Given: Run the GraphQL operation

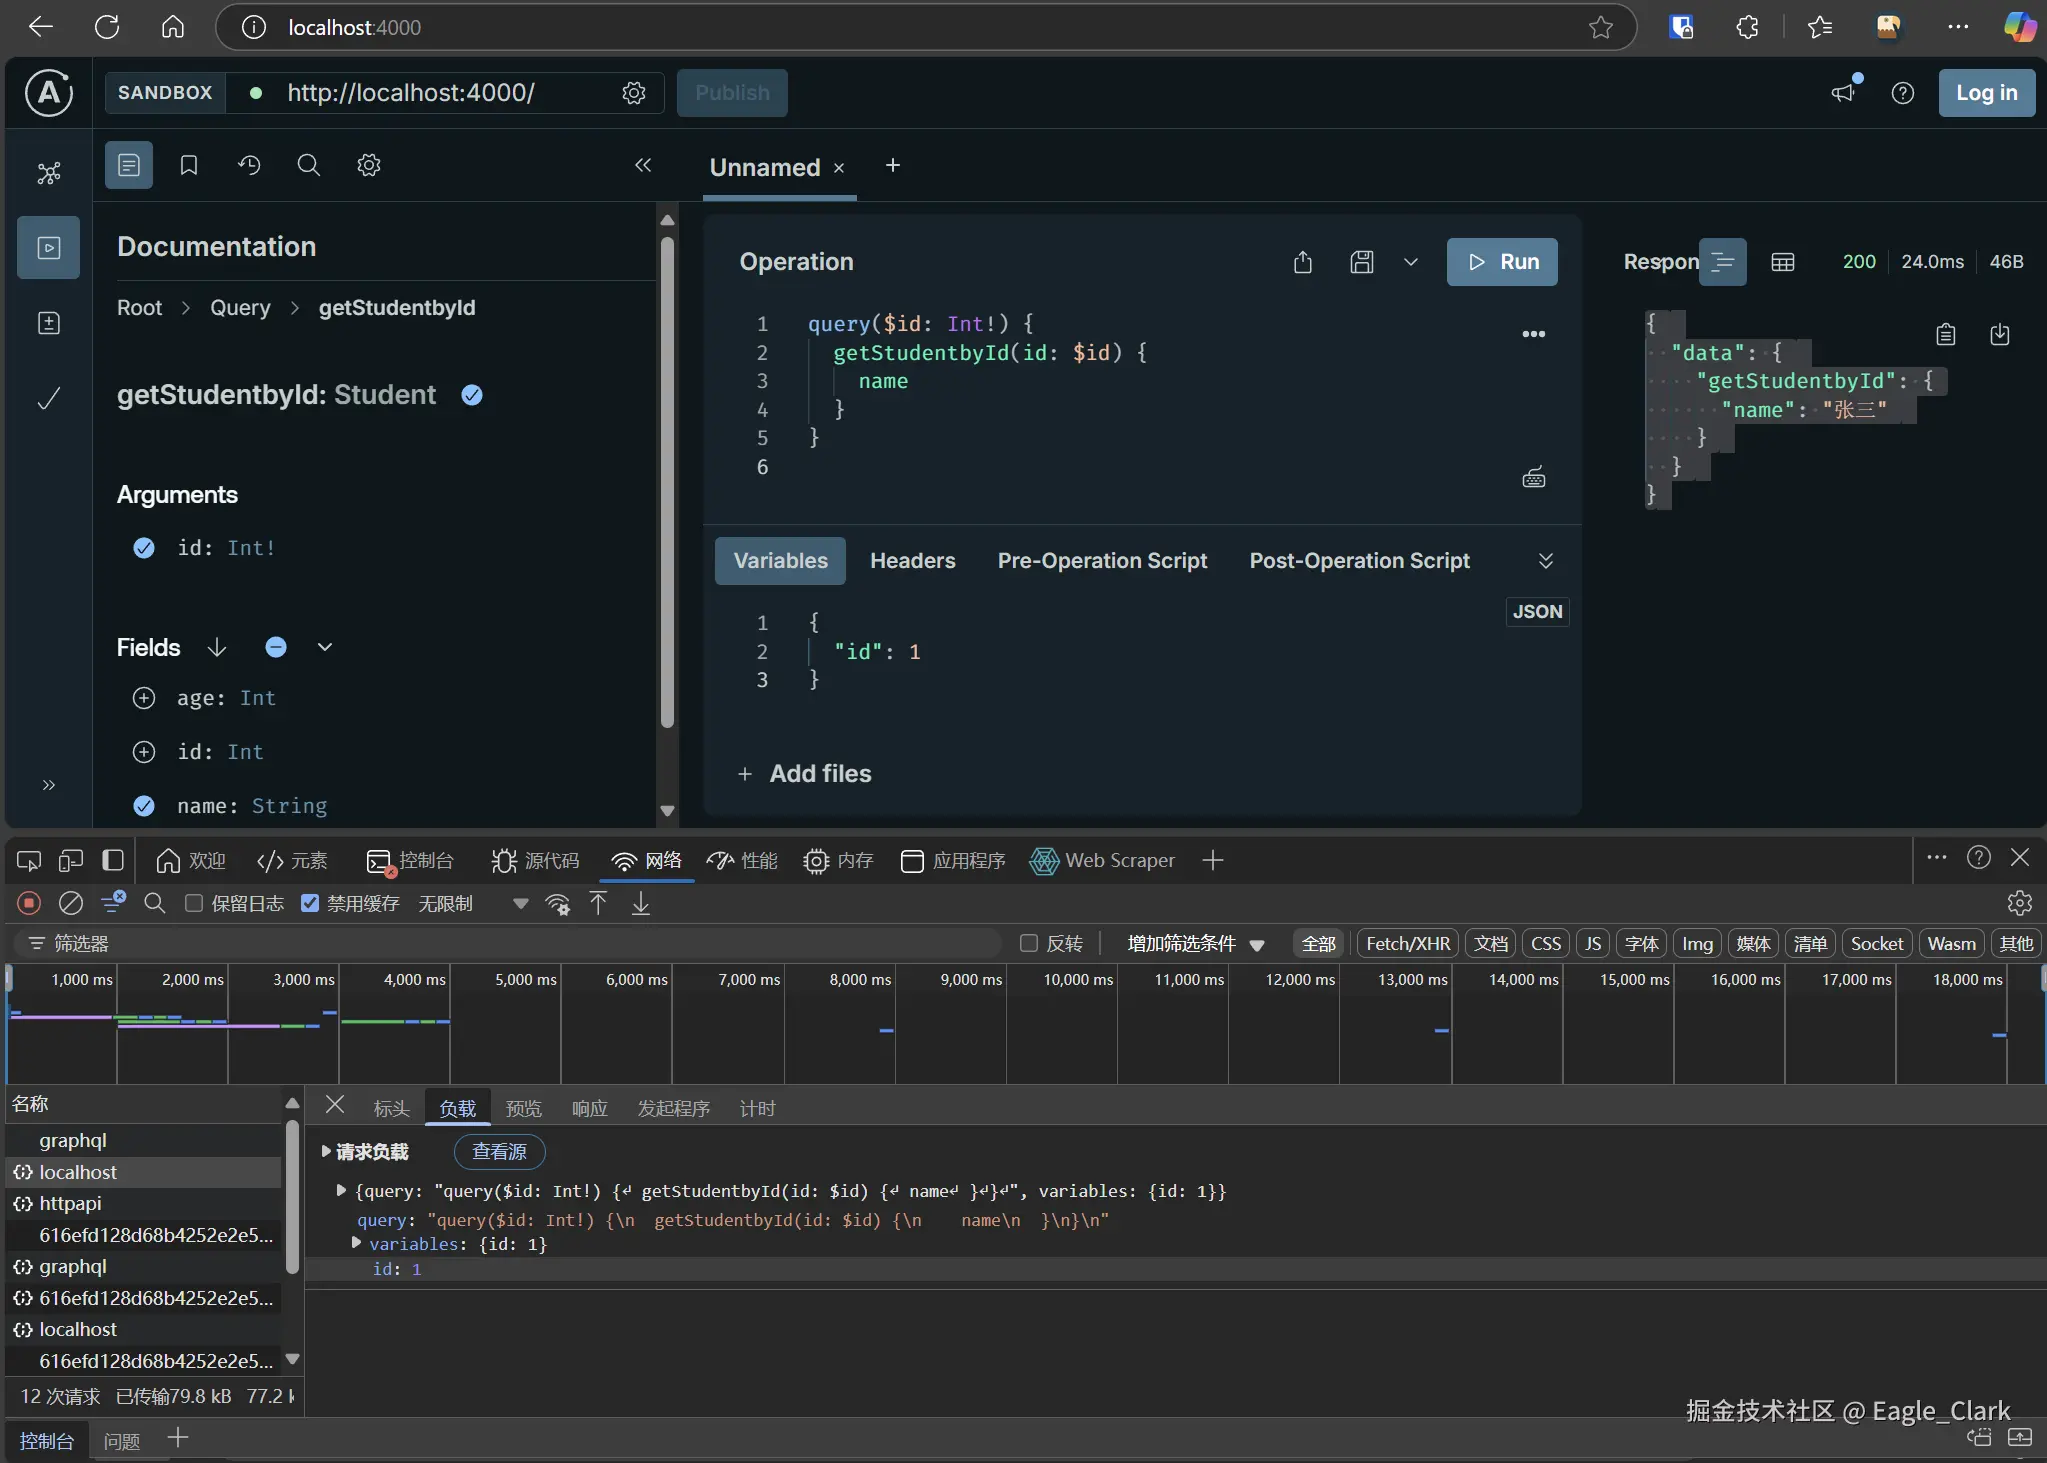Looking at the screenshot, I should pos(1501,262).
